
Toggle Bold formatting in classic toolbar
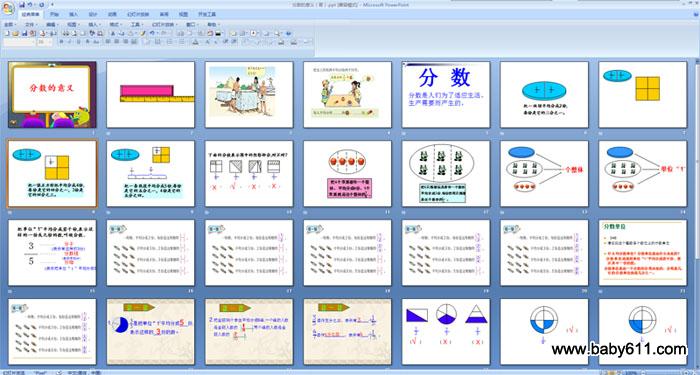click(62, 42)
